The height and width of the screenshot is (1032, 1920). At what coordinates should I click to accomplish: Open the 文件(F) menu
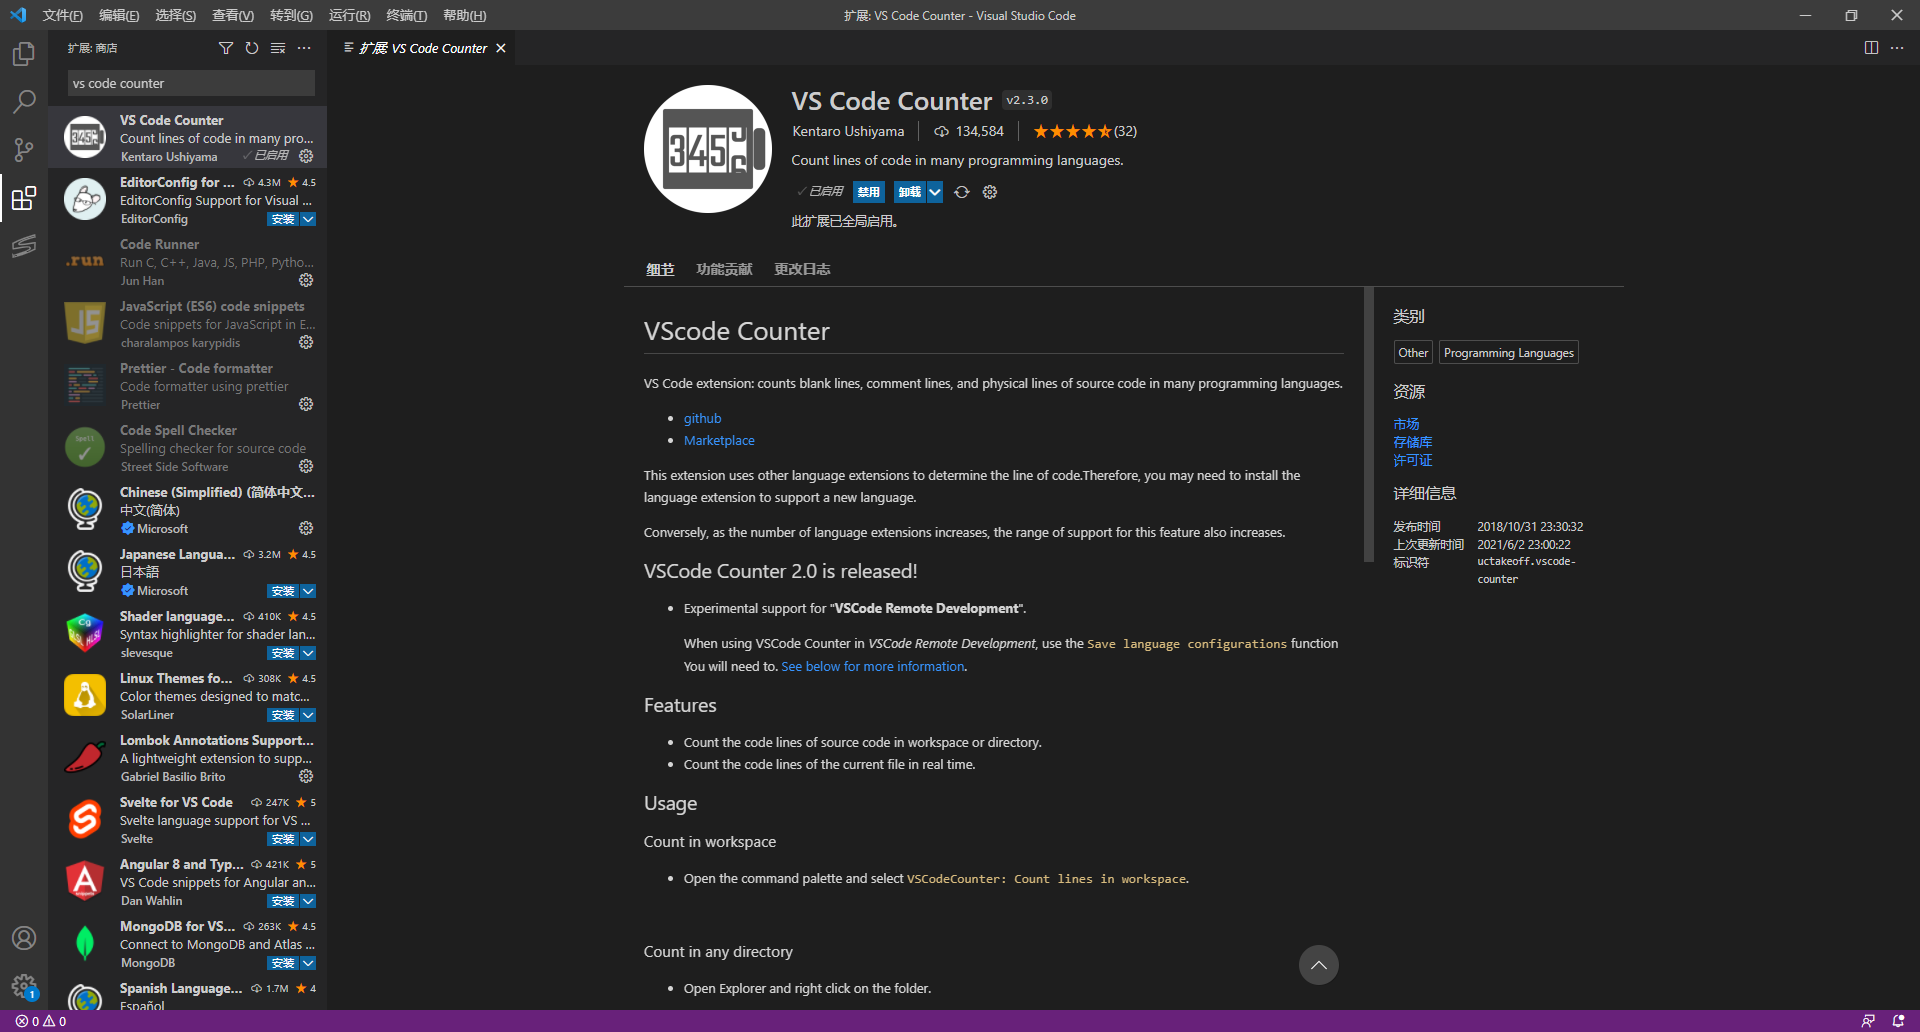pyautogui.click(x=63, y=15)
